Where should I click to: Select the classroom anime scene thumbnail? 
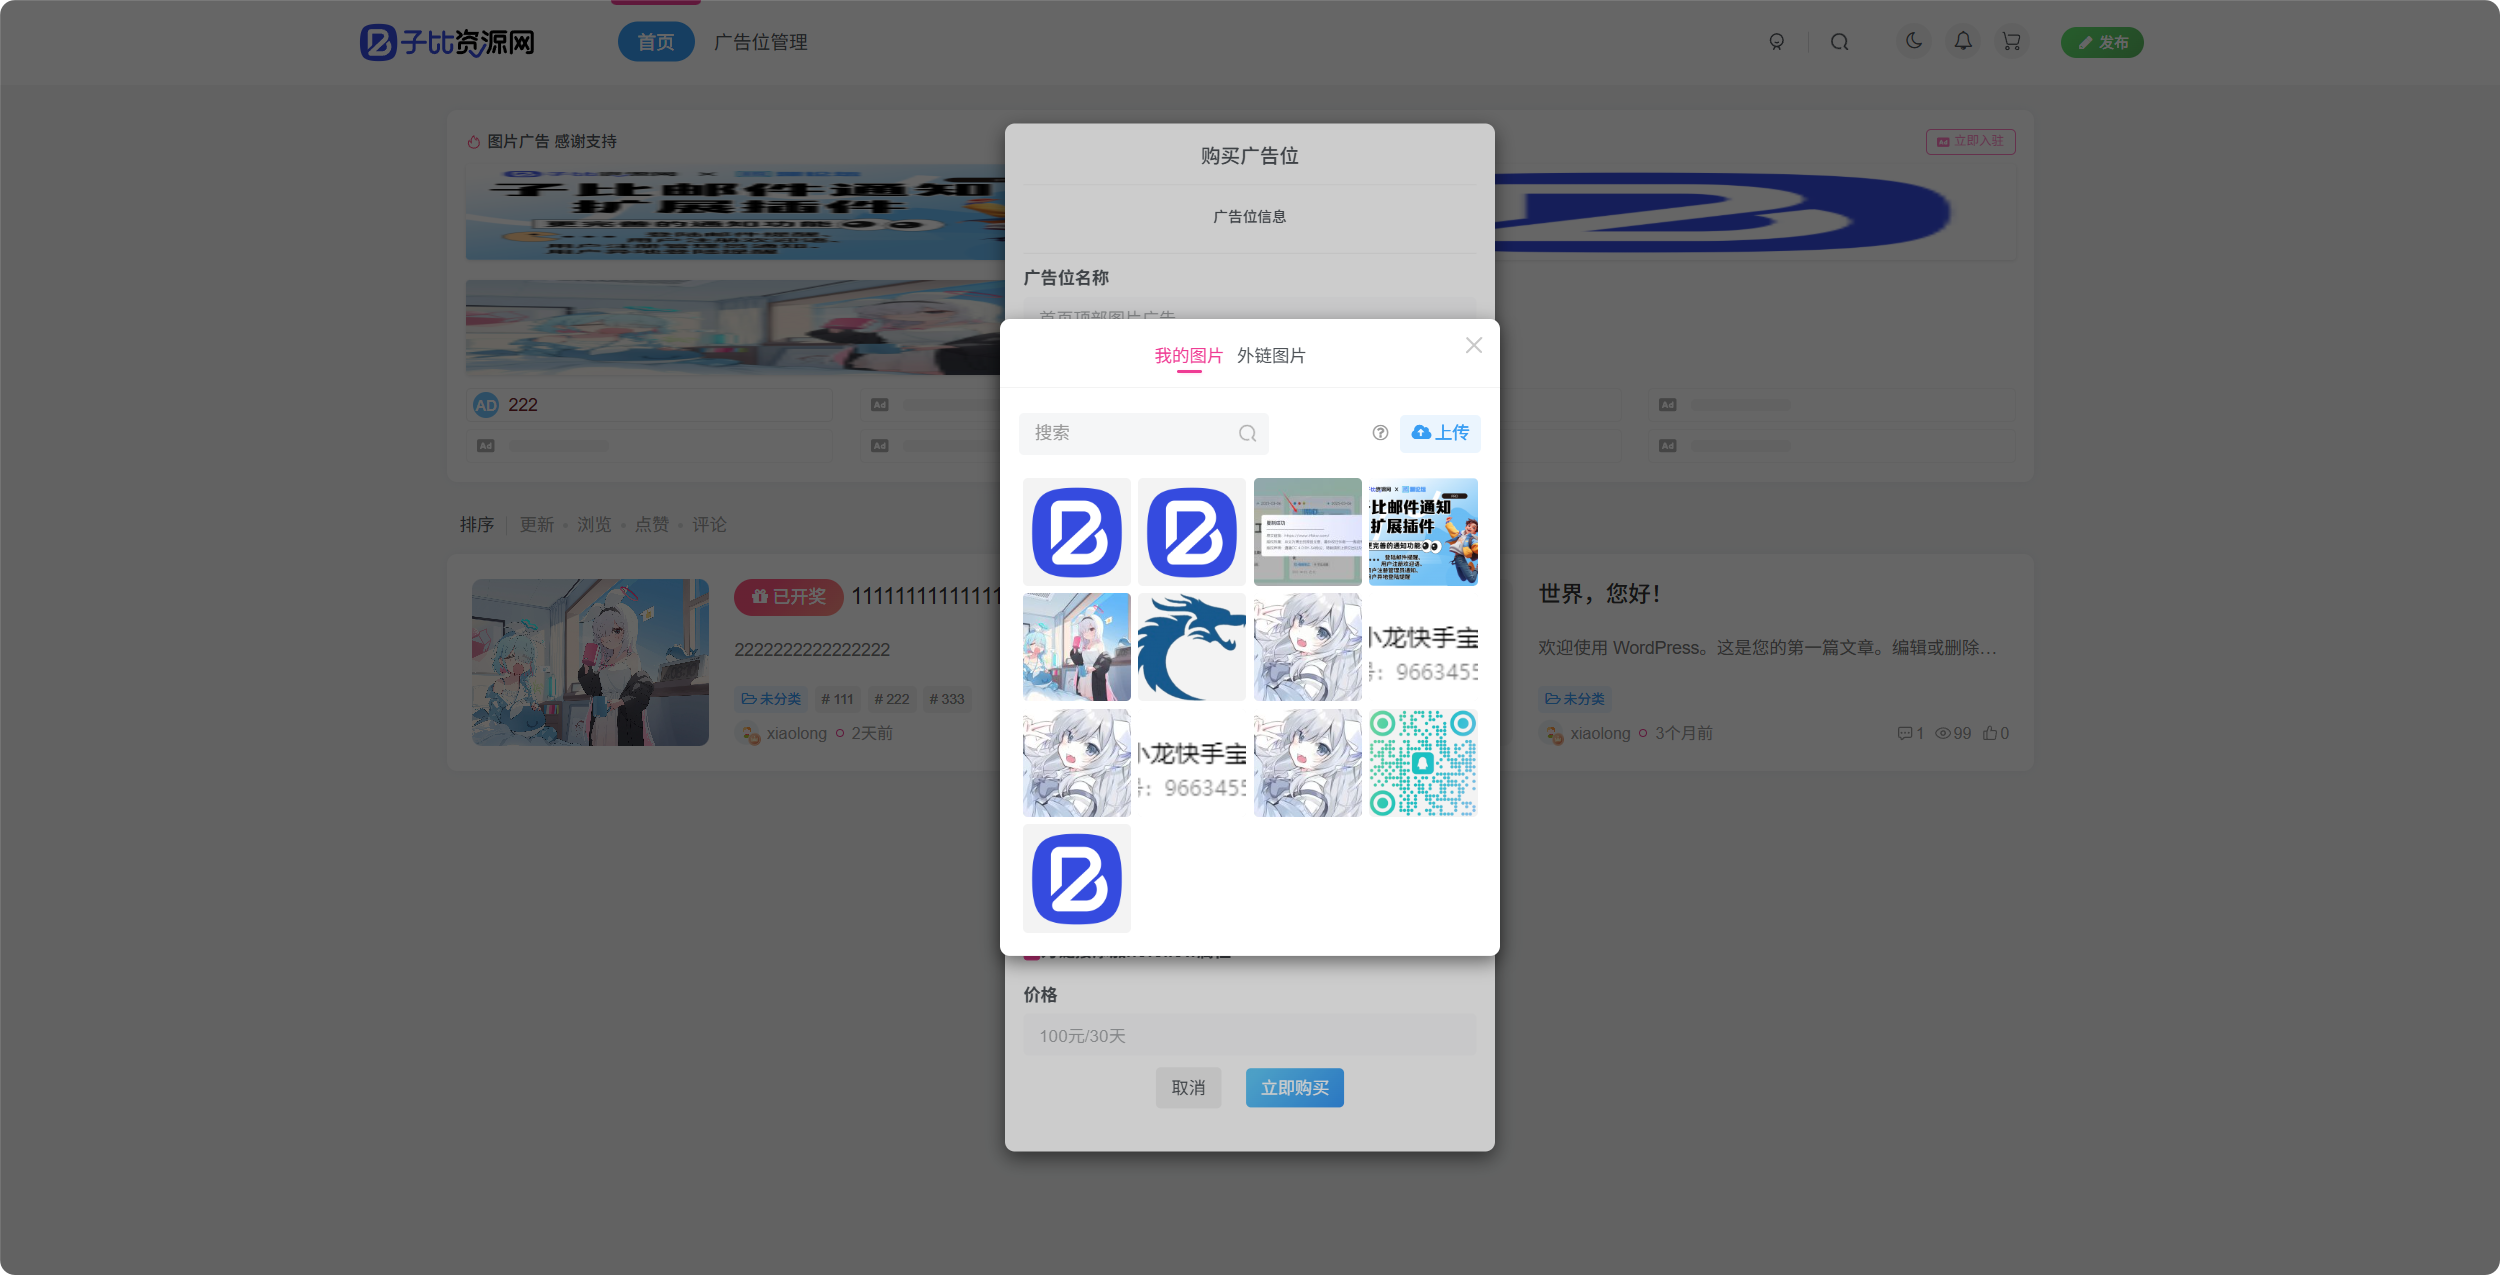(1076, 647)
